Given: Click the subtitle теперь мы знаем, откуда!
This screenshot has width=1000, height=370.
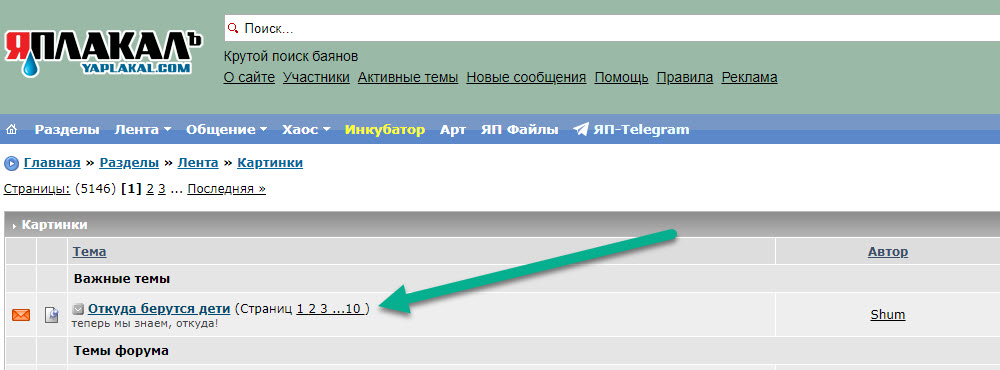Looking at the screenshot, I should [x=145, y=324].
